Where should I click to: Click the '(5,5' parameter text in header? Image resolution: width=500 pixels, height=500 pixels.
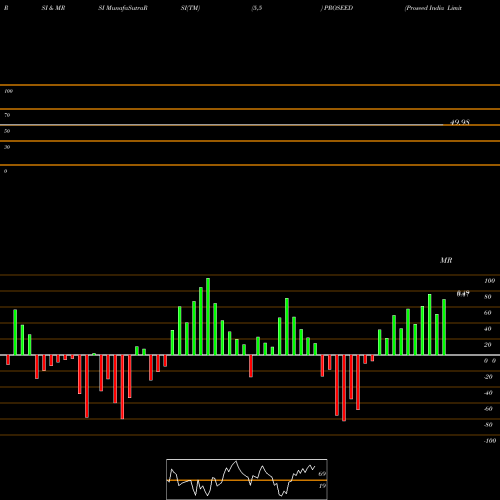[x=257, y=8]
